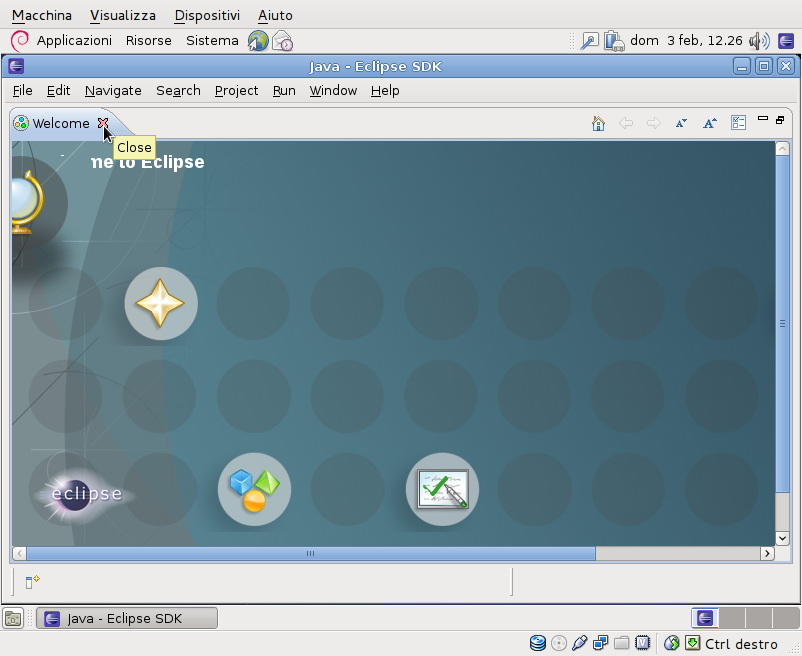Click the Overview globe icon
Image resolution: width=802 pixels, height=656 pixels.
[x=27, y=202]
